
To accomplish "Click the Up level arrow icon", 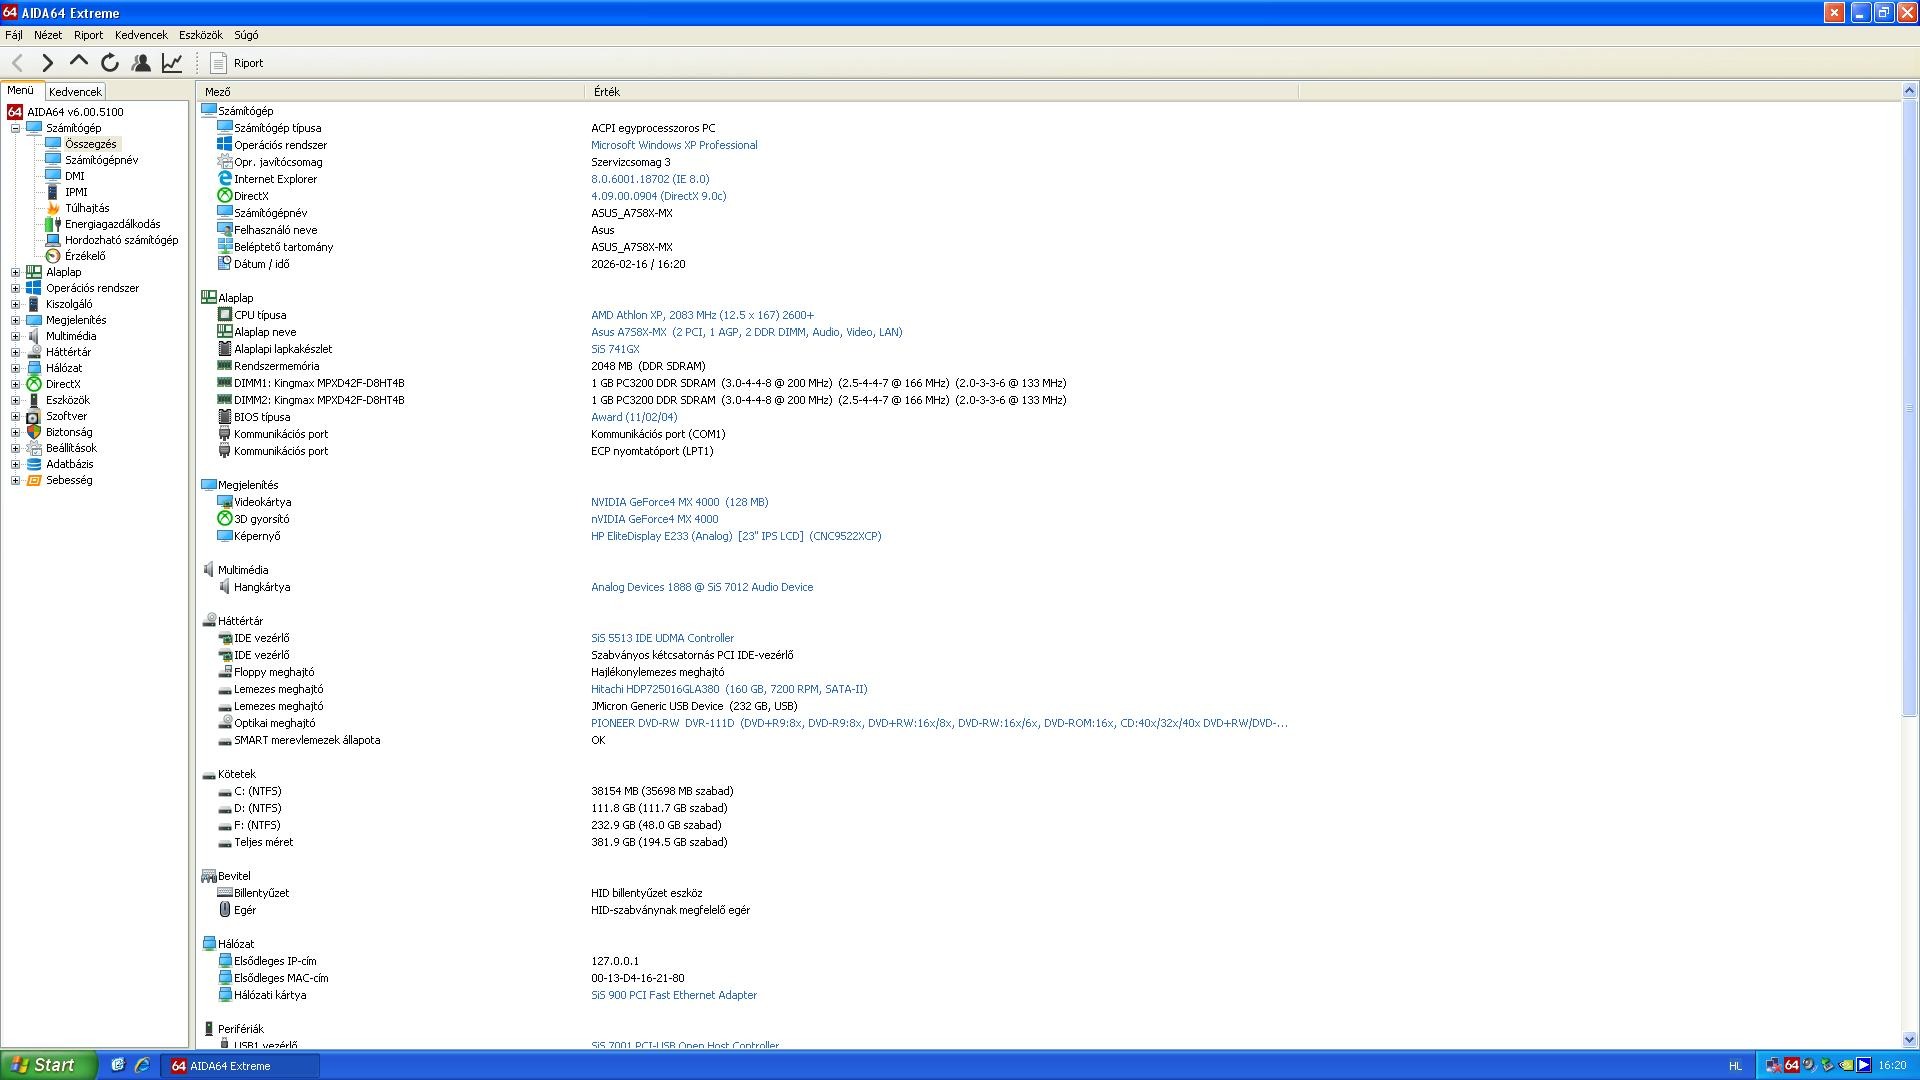I will [x=78, y=62].
